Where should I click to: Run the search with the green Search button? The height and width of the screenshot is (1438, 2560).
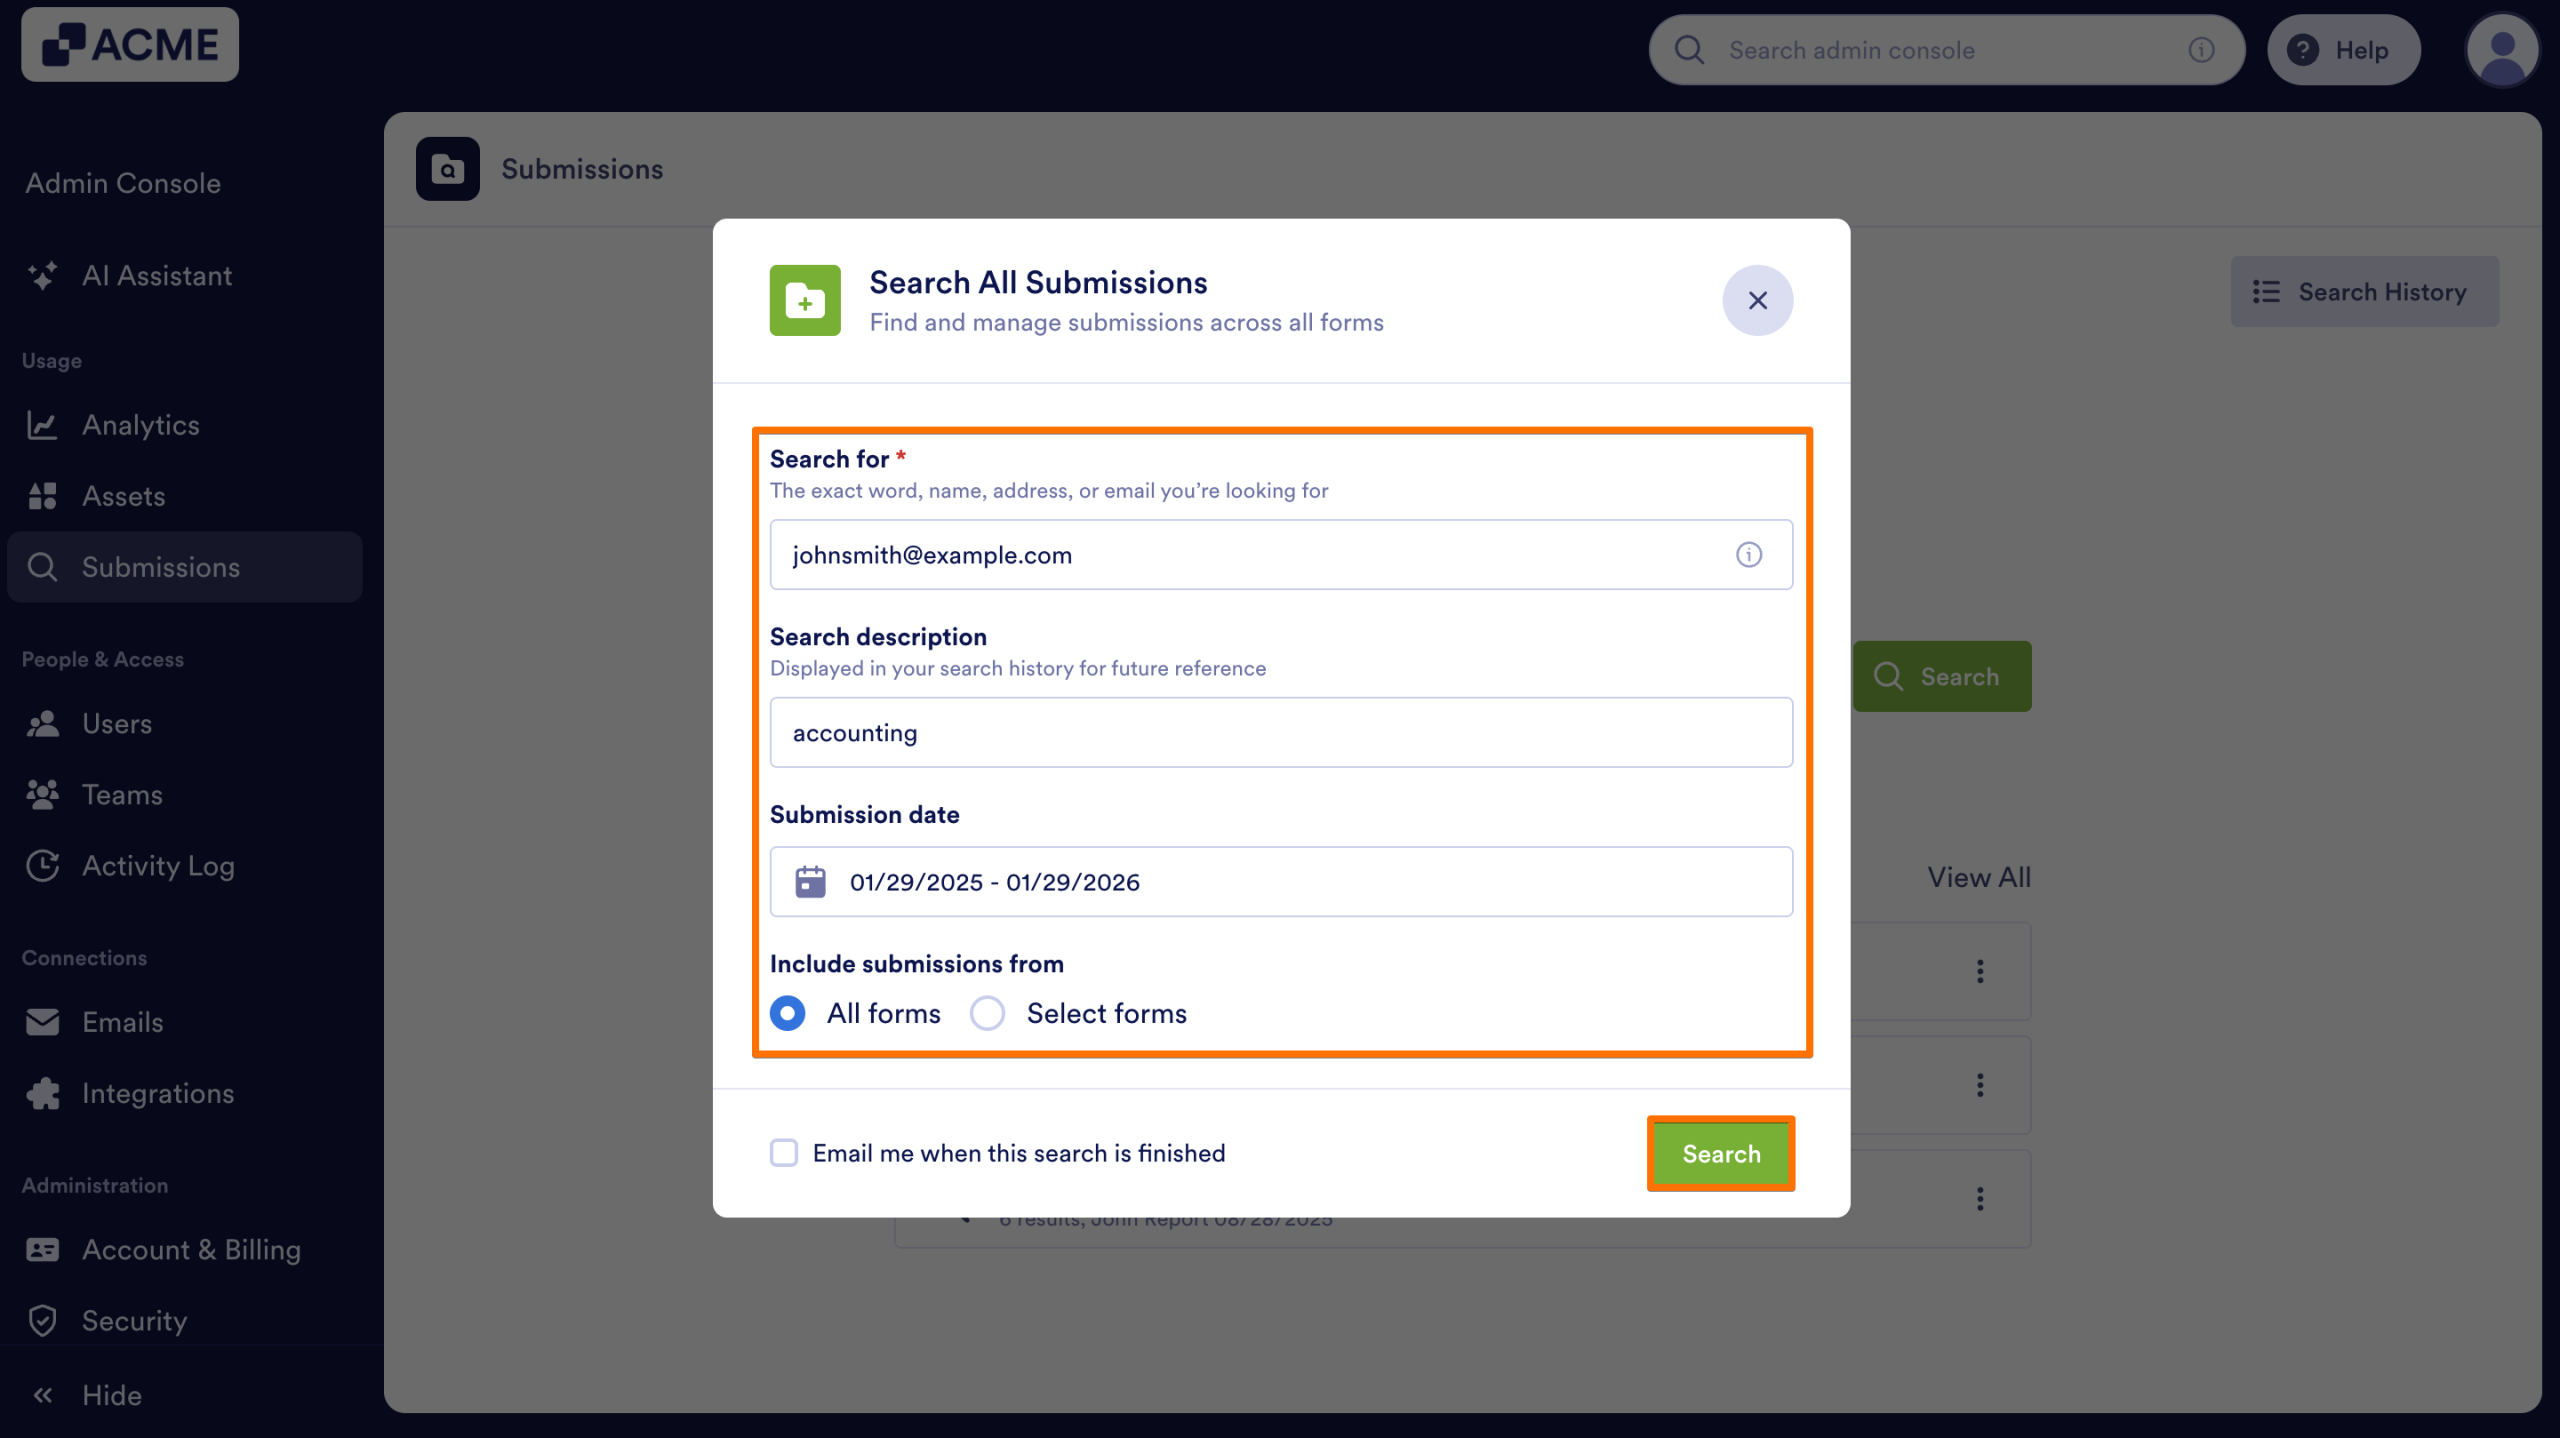click(1719, 1153)
